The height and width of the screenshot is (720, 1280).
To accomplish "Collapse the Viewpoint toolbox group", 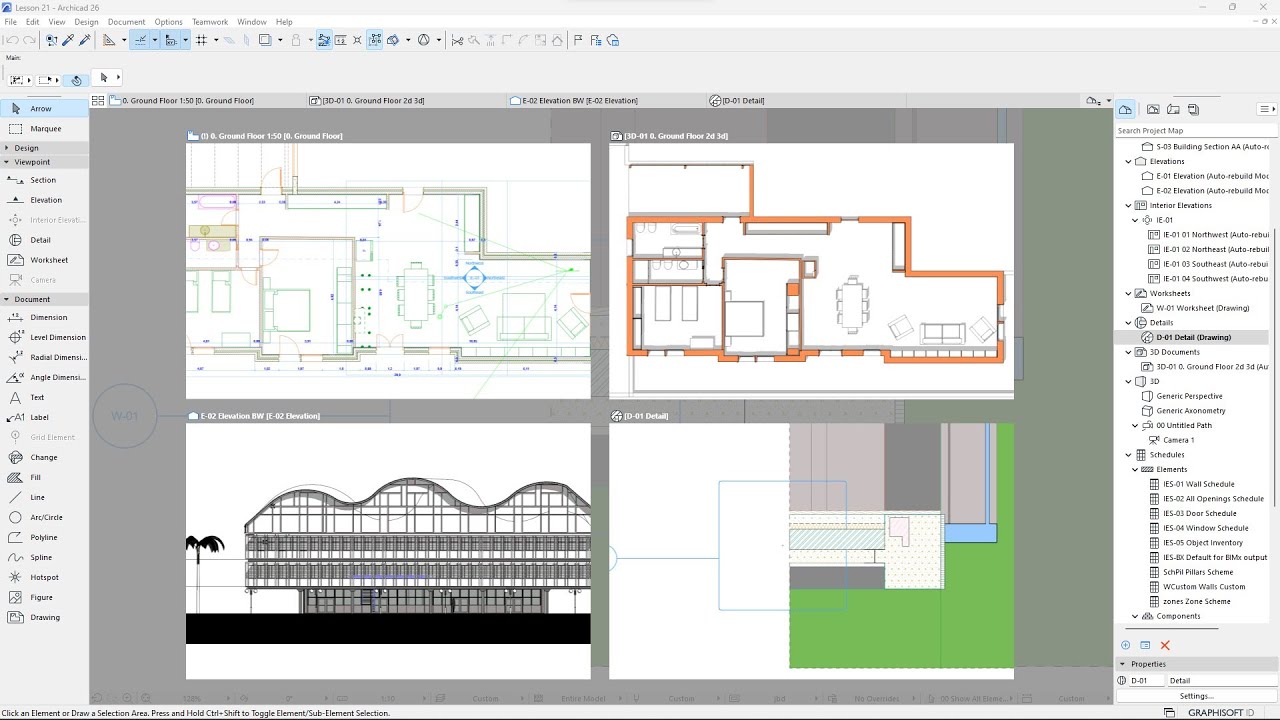I will pos(6,162).
